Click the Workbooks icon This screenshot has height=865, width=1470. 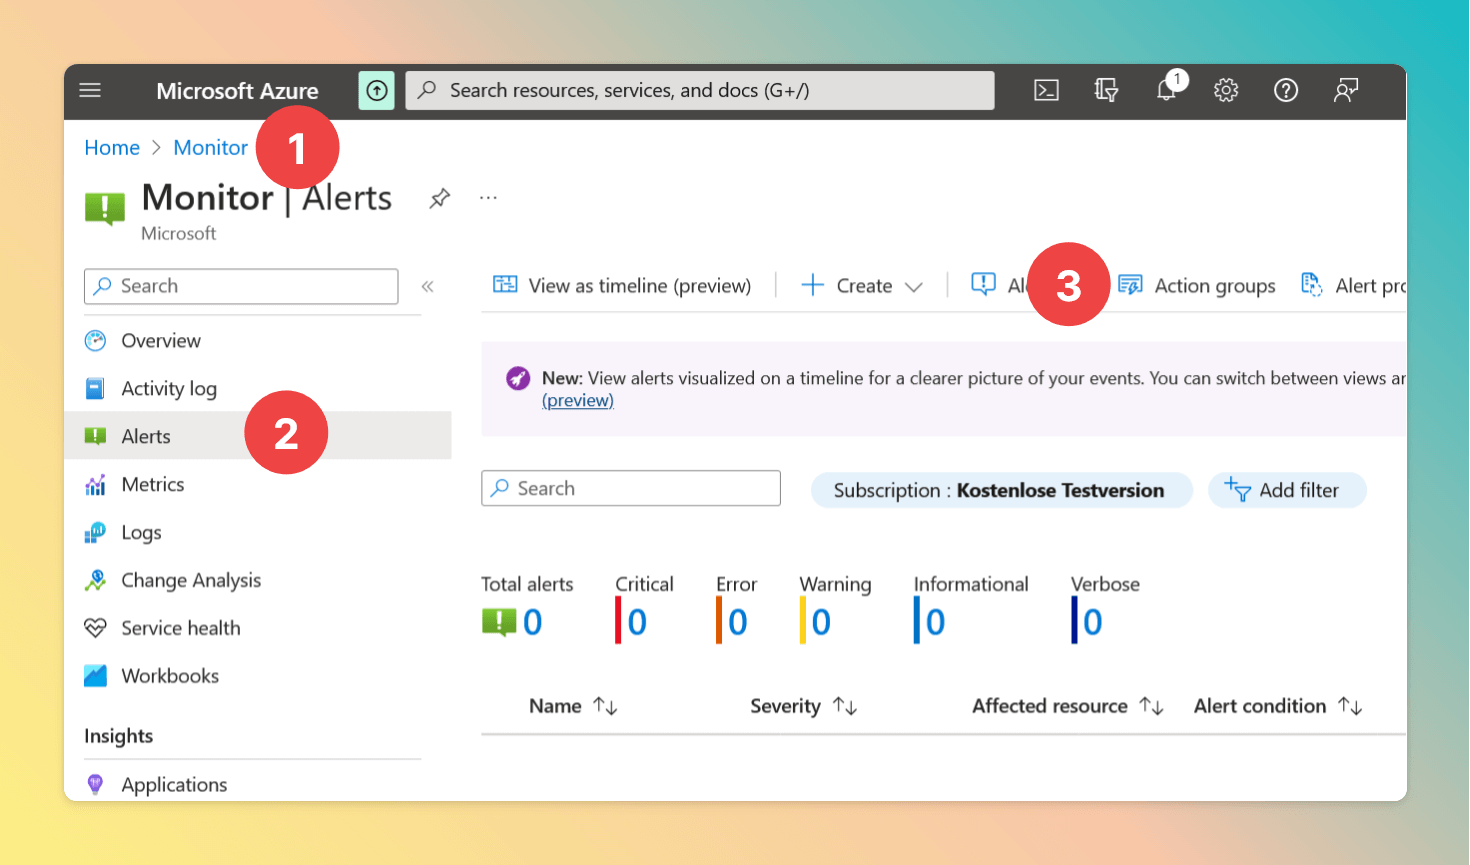coord(95,676)
